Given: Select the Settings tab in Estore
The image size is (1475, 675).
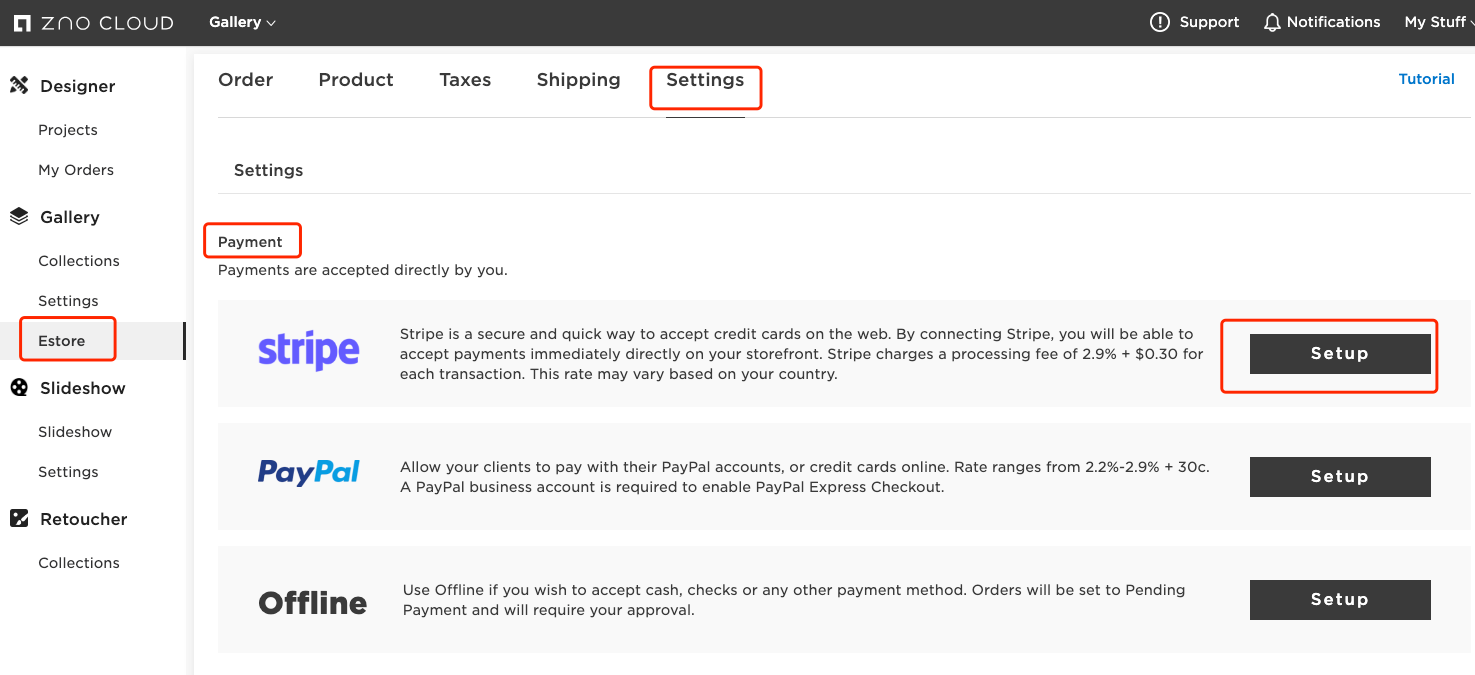Looking at the screenshot, I should pos(705,80).
